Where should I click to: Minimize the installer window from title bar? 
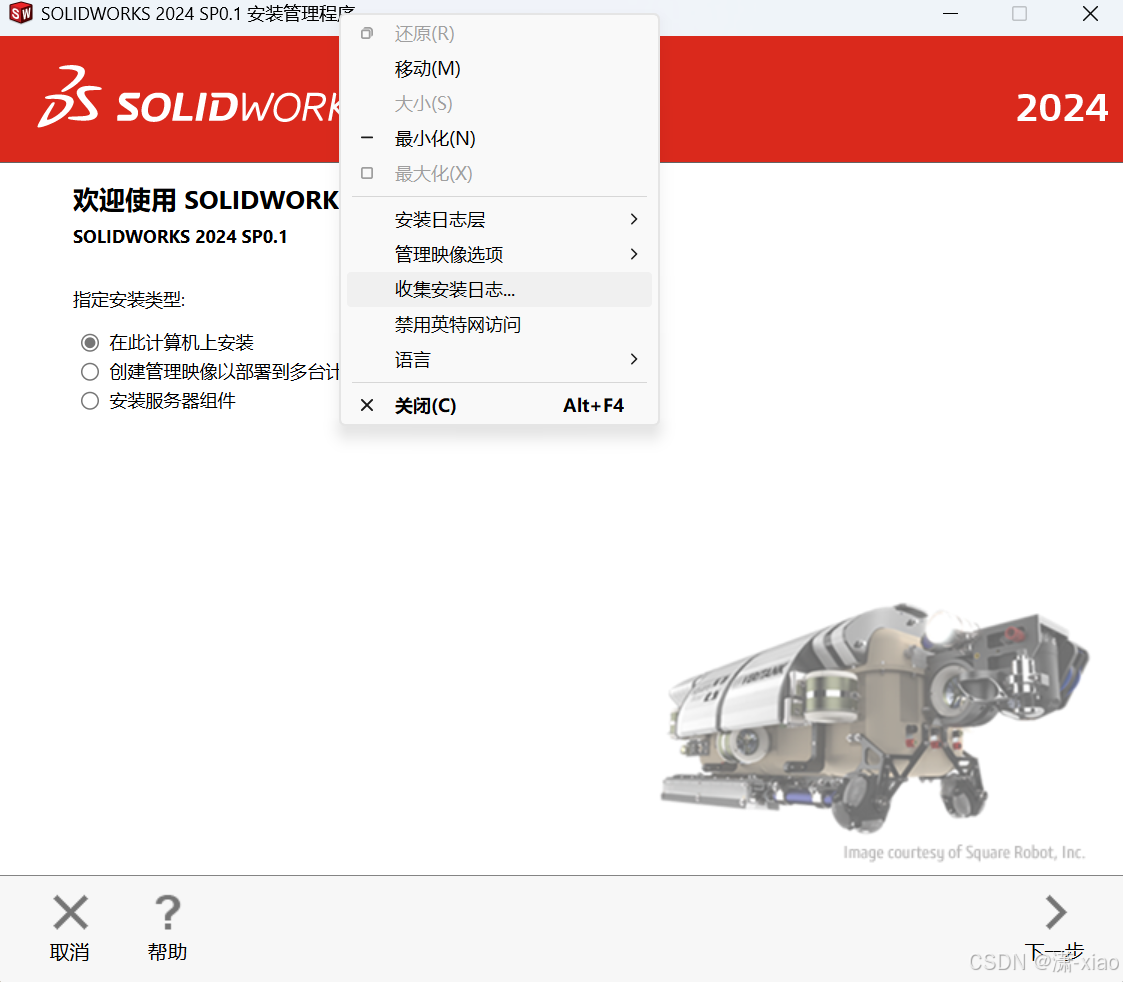[x=950, y=14]
